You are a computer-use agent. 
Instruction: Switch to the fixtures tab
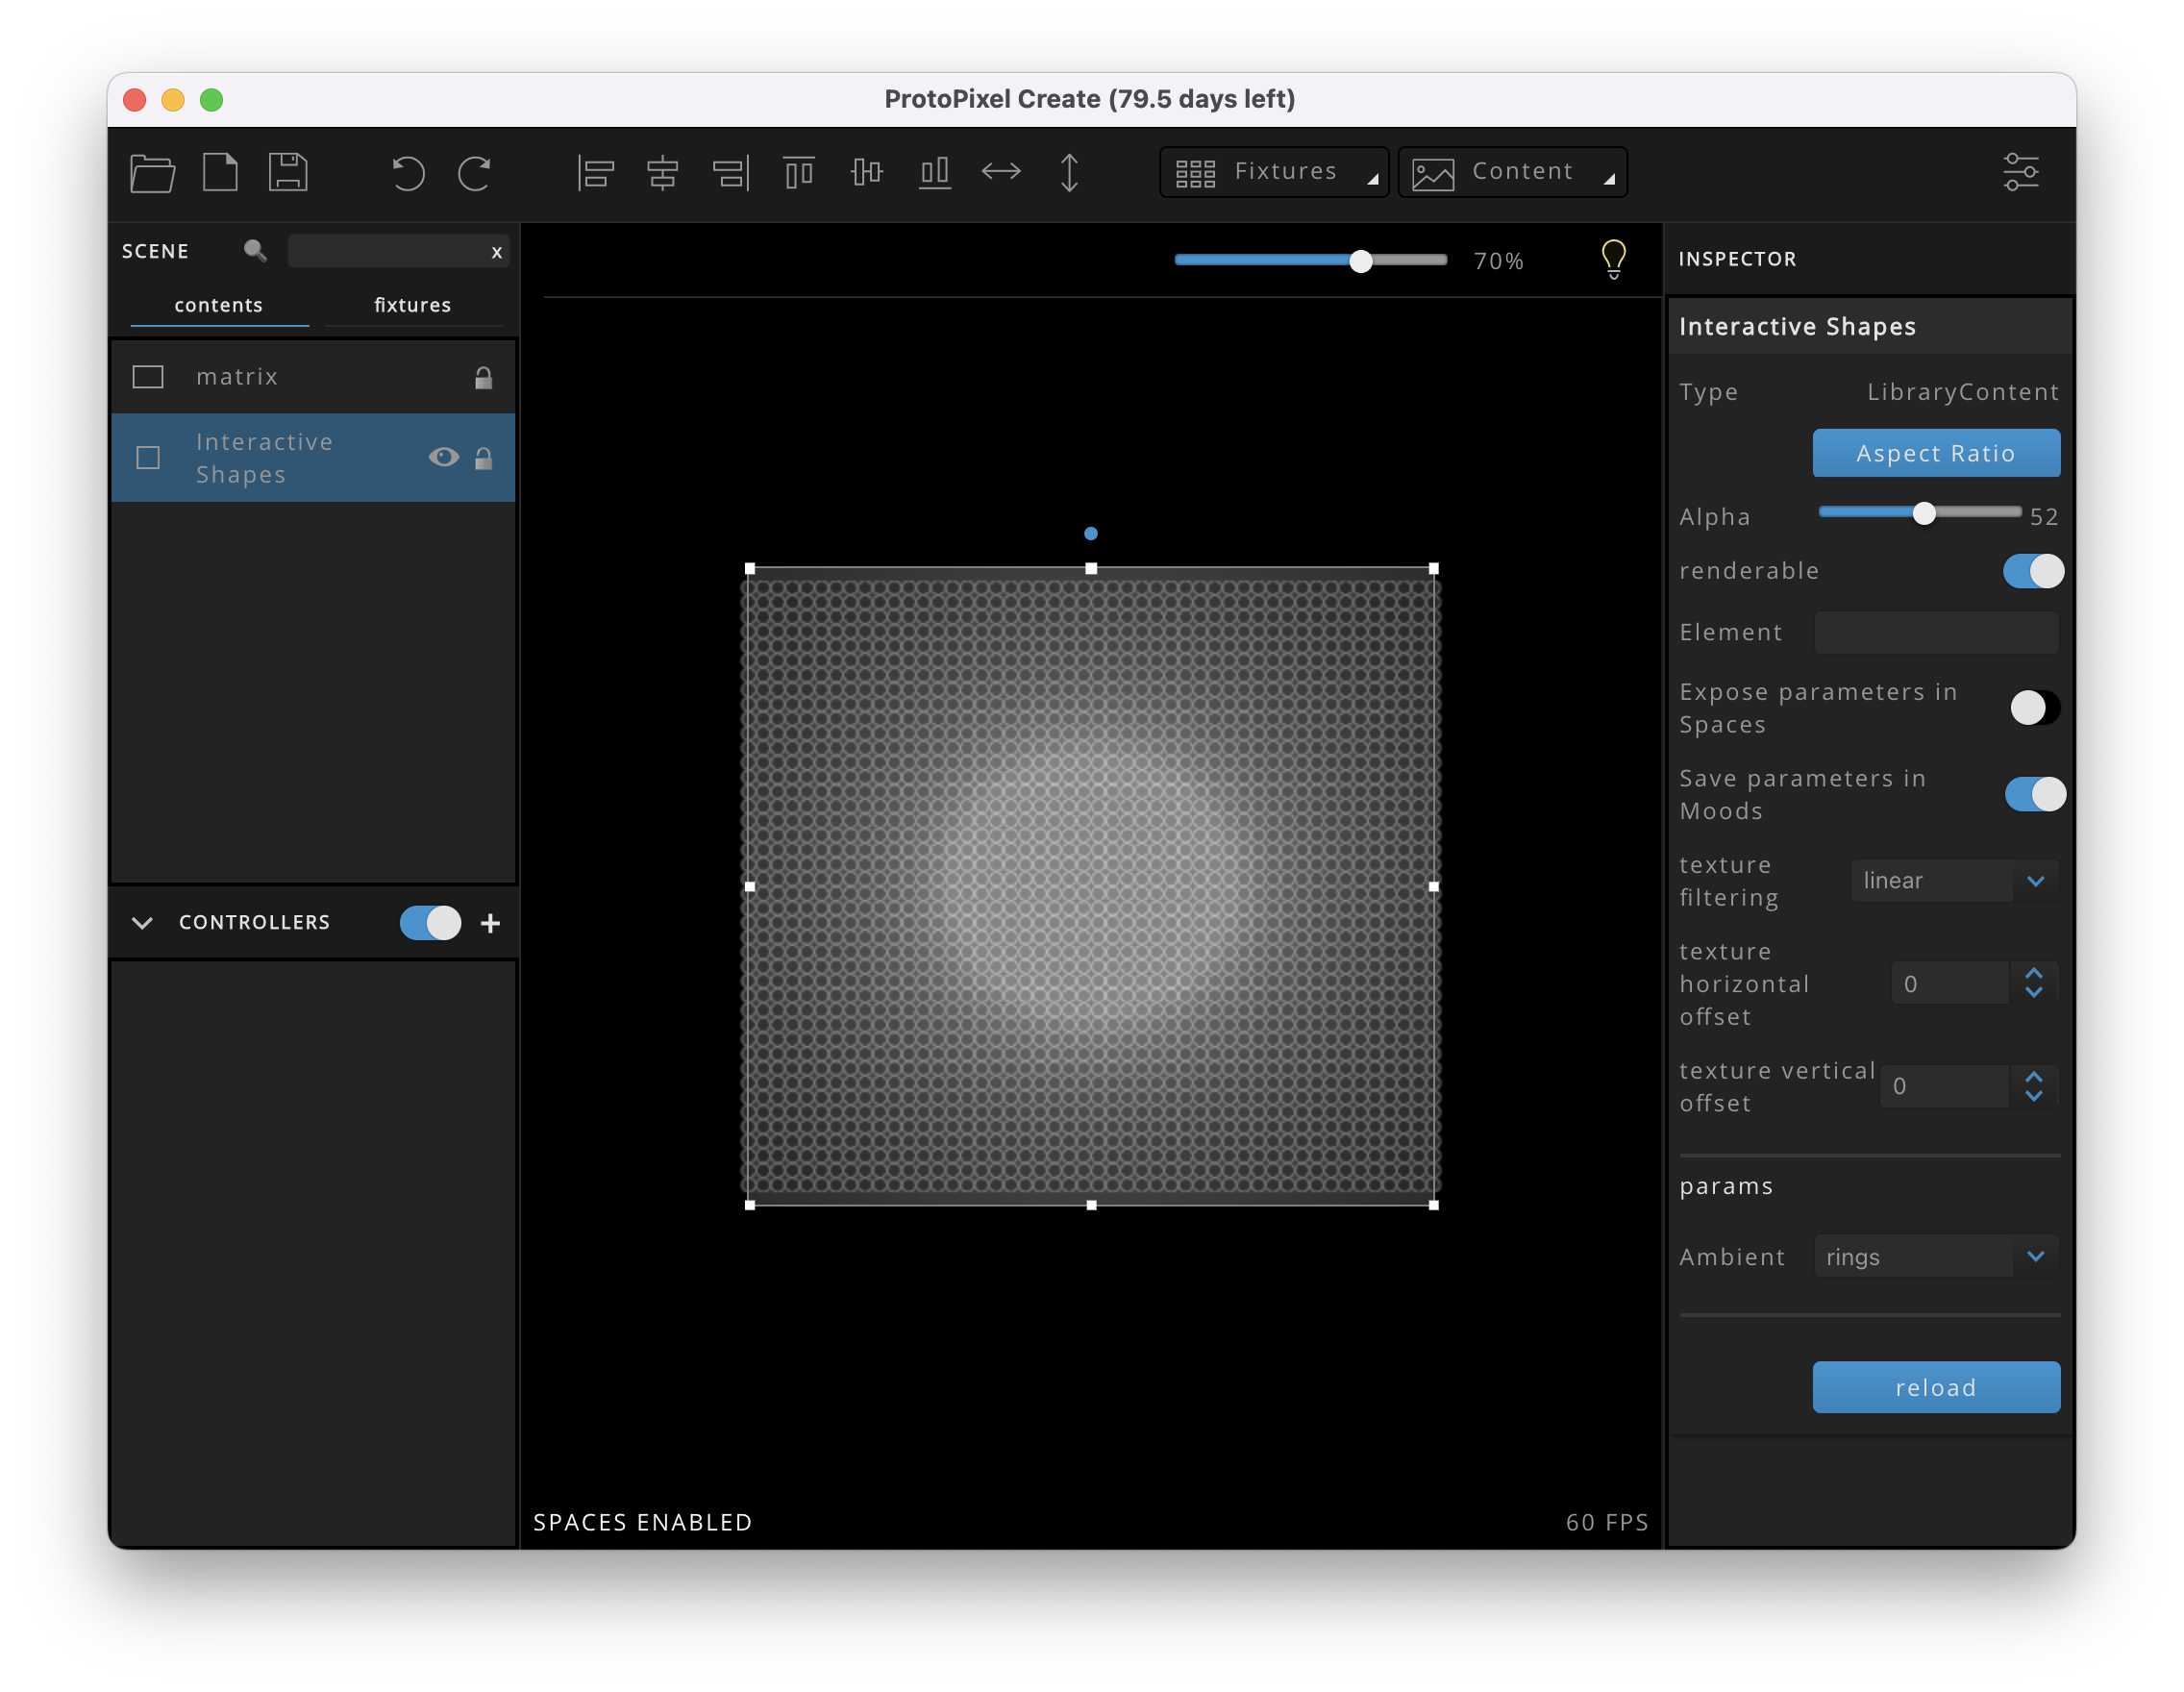pyautogui.click(x=413, y=305)
